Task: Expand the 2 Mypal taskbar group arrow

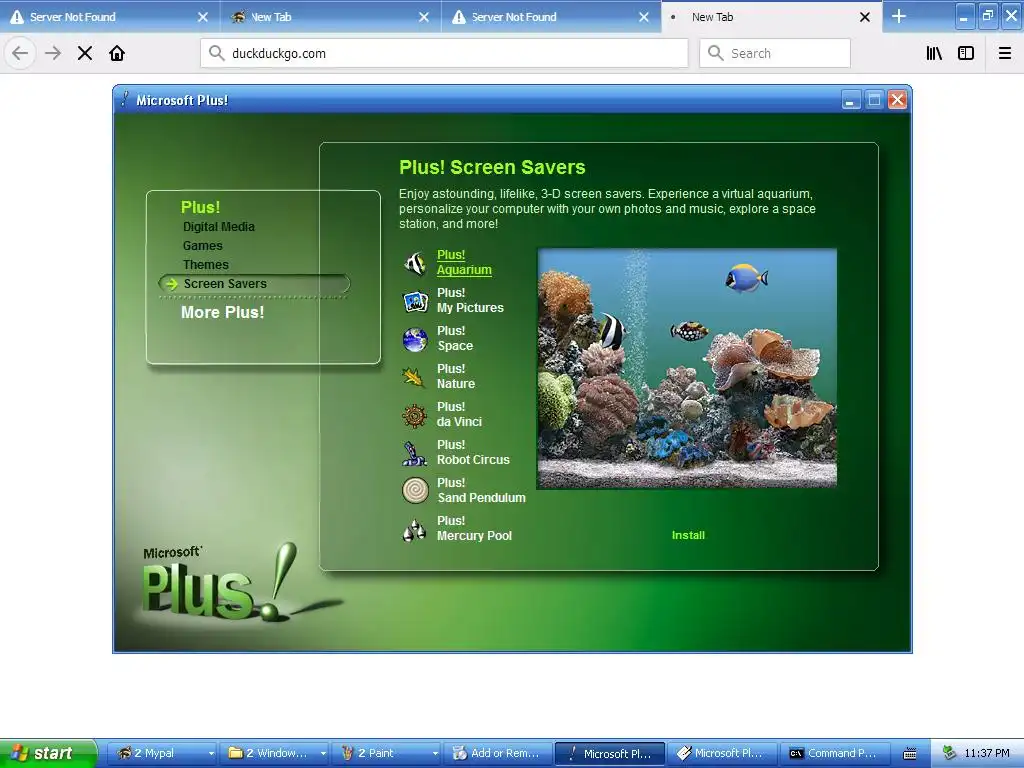Action: [x=211, y=754]
